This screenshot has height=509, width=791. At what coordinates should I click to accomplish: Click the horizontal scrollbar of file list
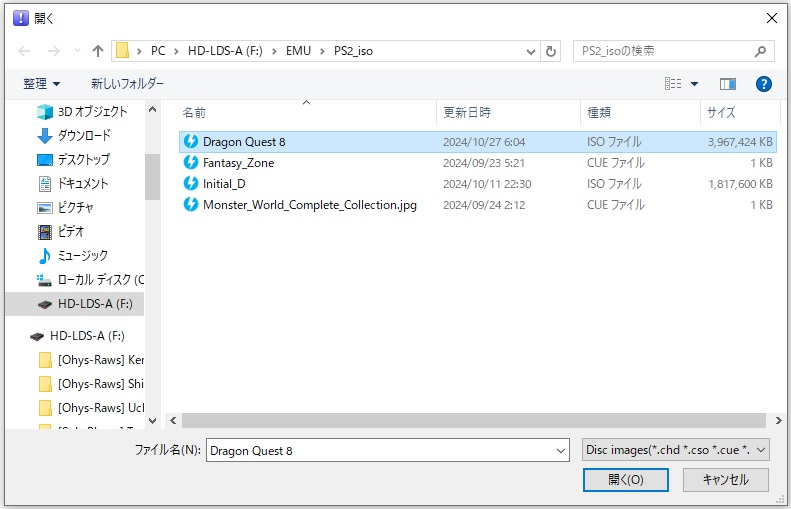point(474,420)
